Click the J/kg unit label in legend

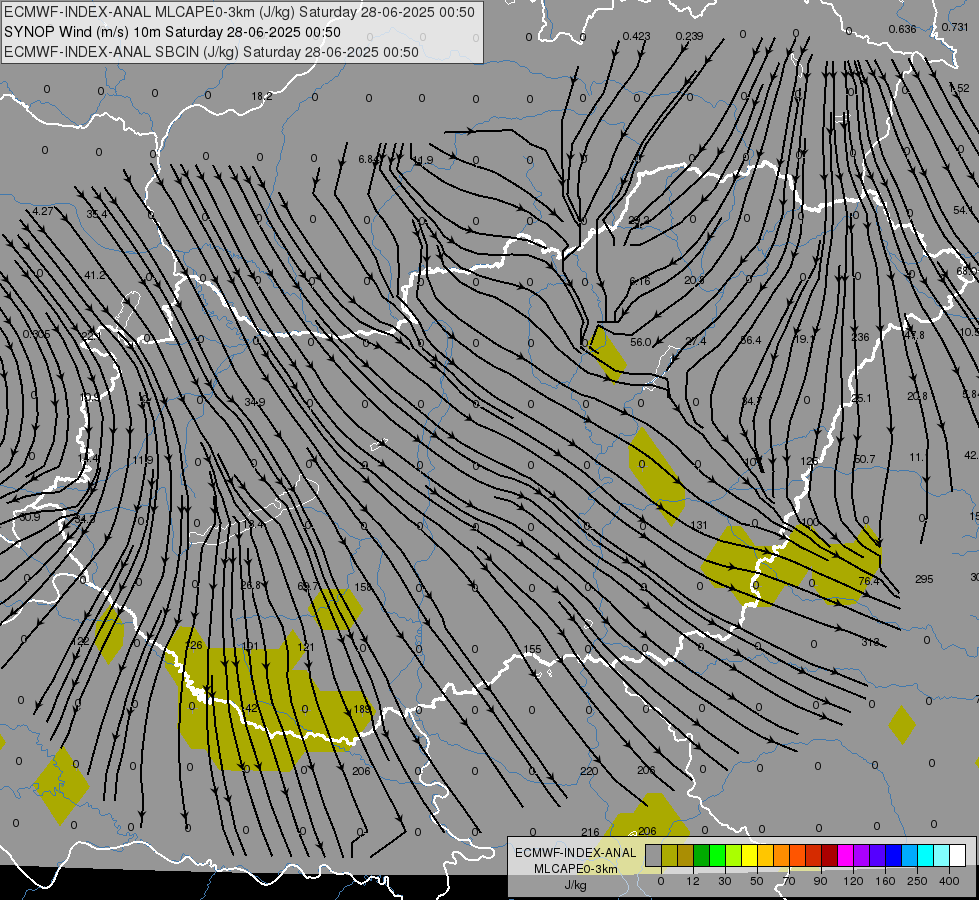pos(576,885)
